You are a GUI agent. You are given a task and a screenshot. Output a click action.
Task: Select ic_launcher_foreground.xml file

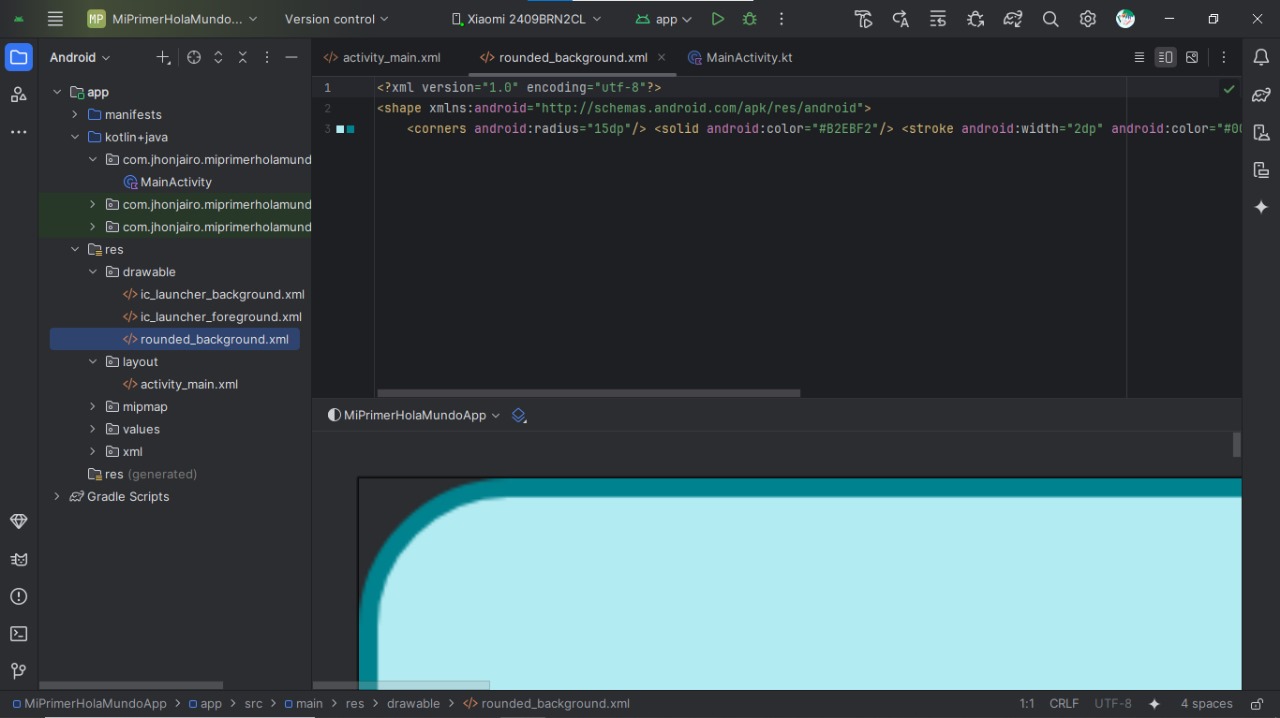(x=212, y=317)
